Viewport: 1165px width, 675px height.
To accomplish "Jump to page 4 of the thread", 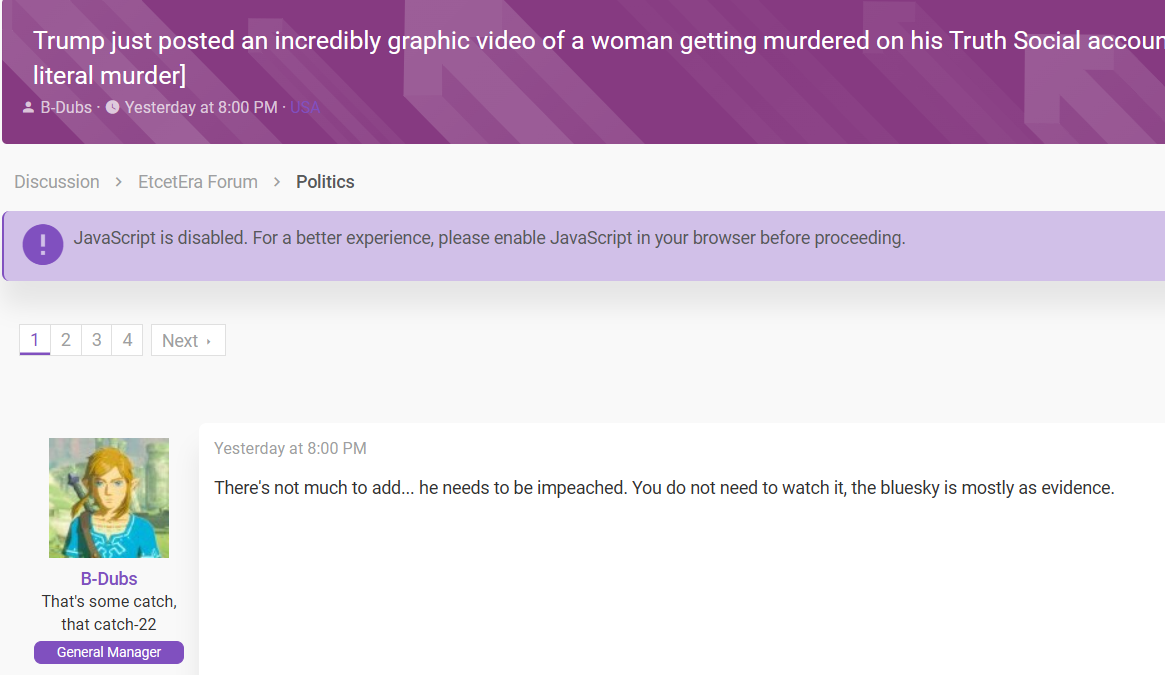I will 127,340.
